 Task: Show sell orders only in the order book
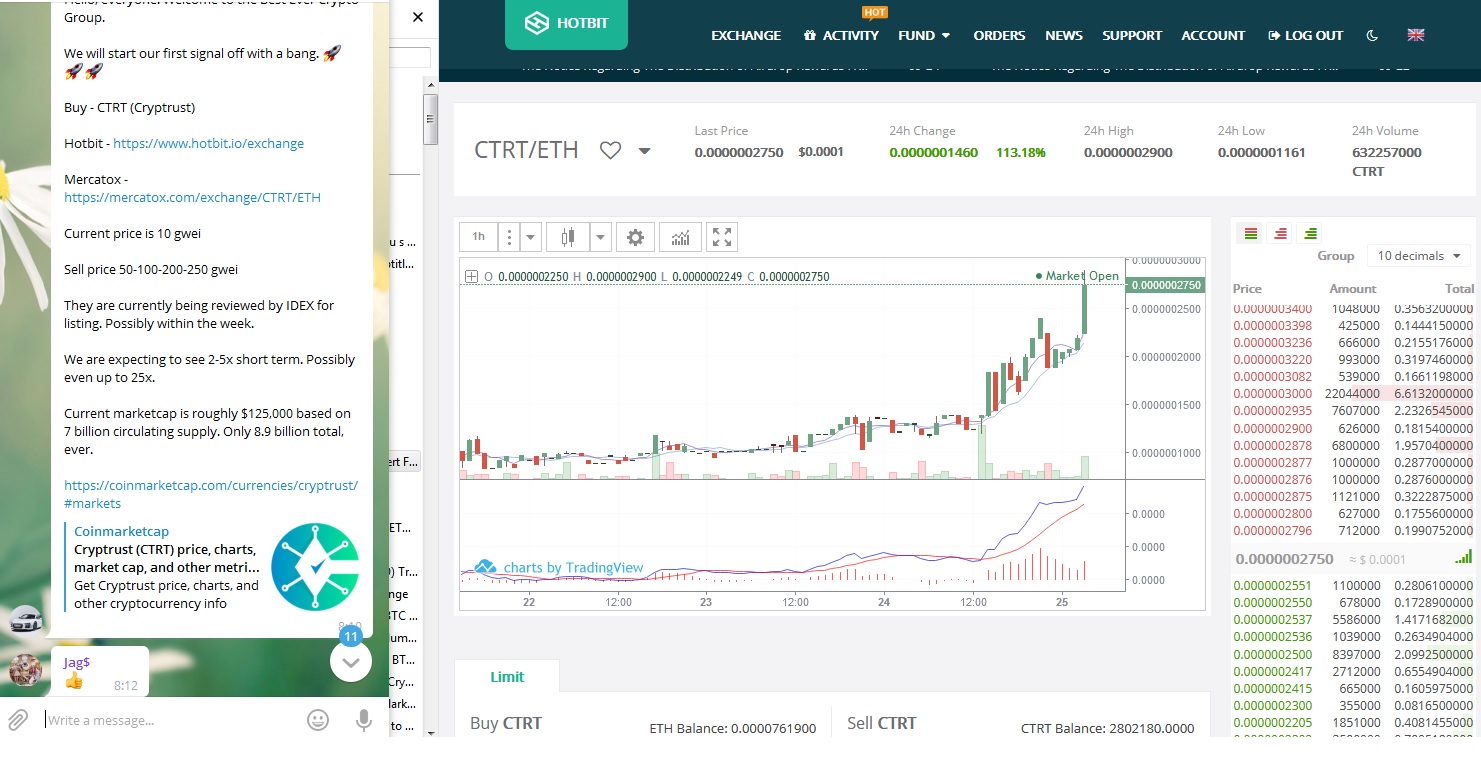[x=1280, y=233]
